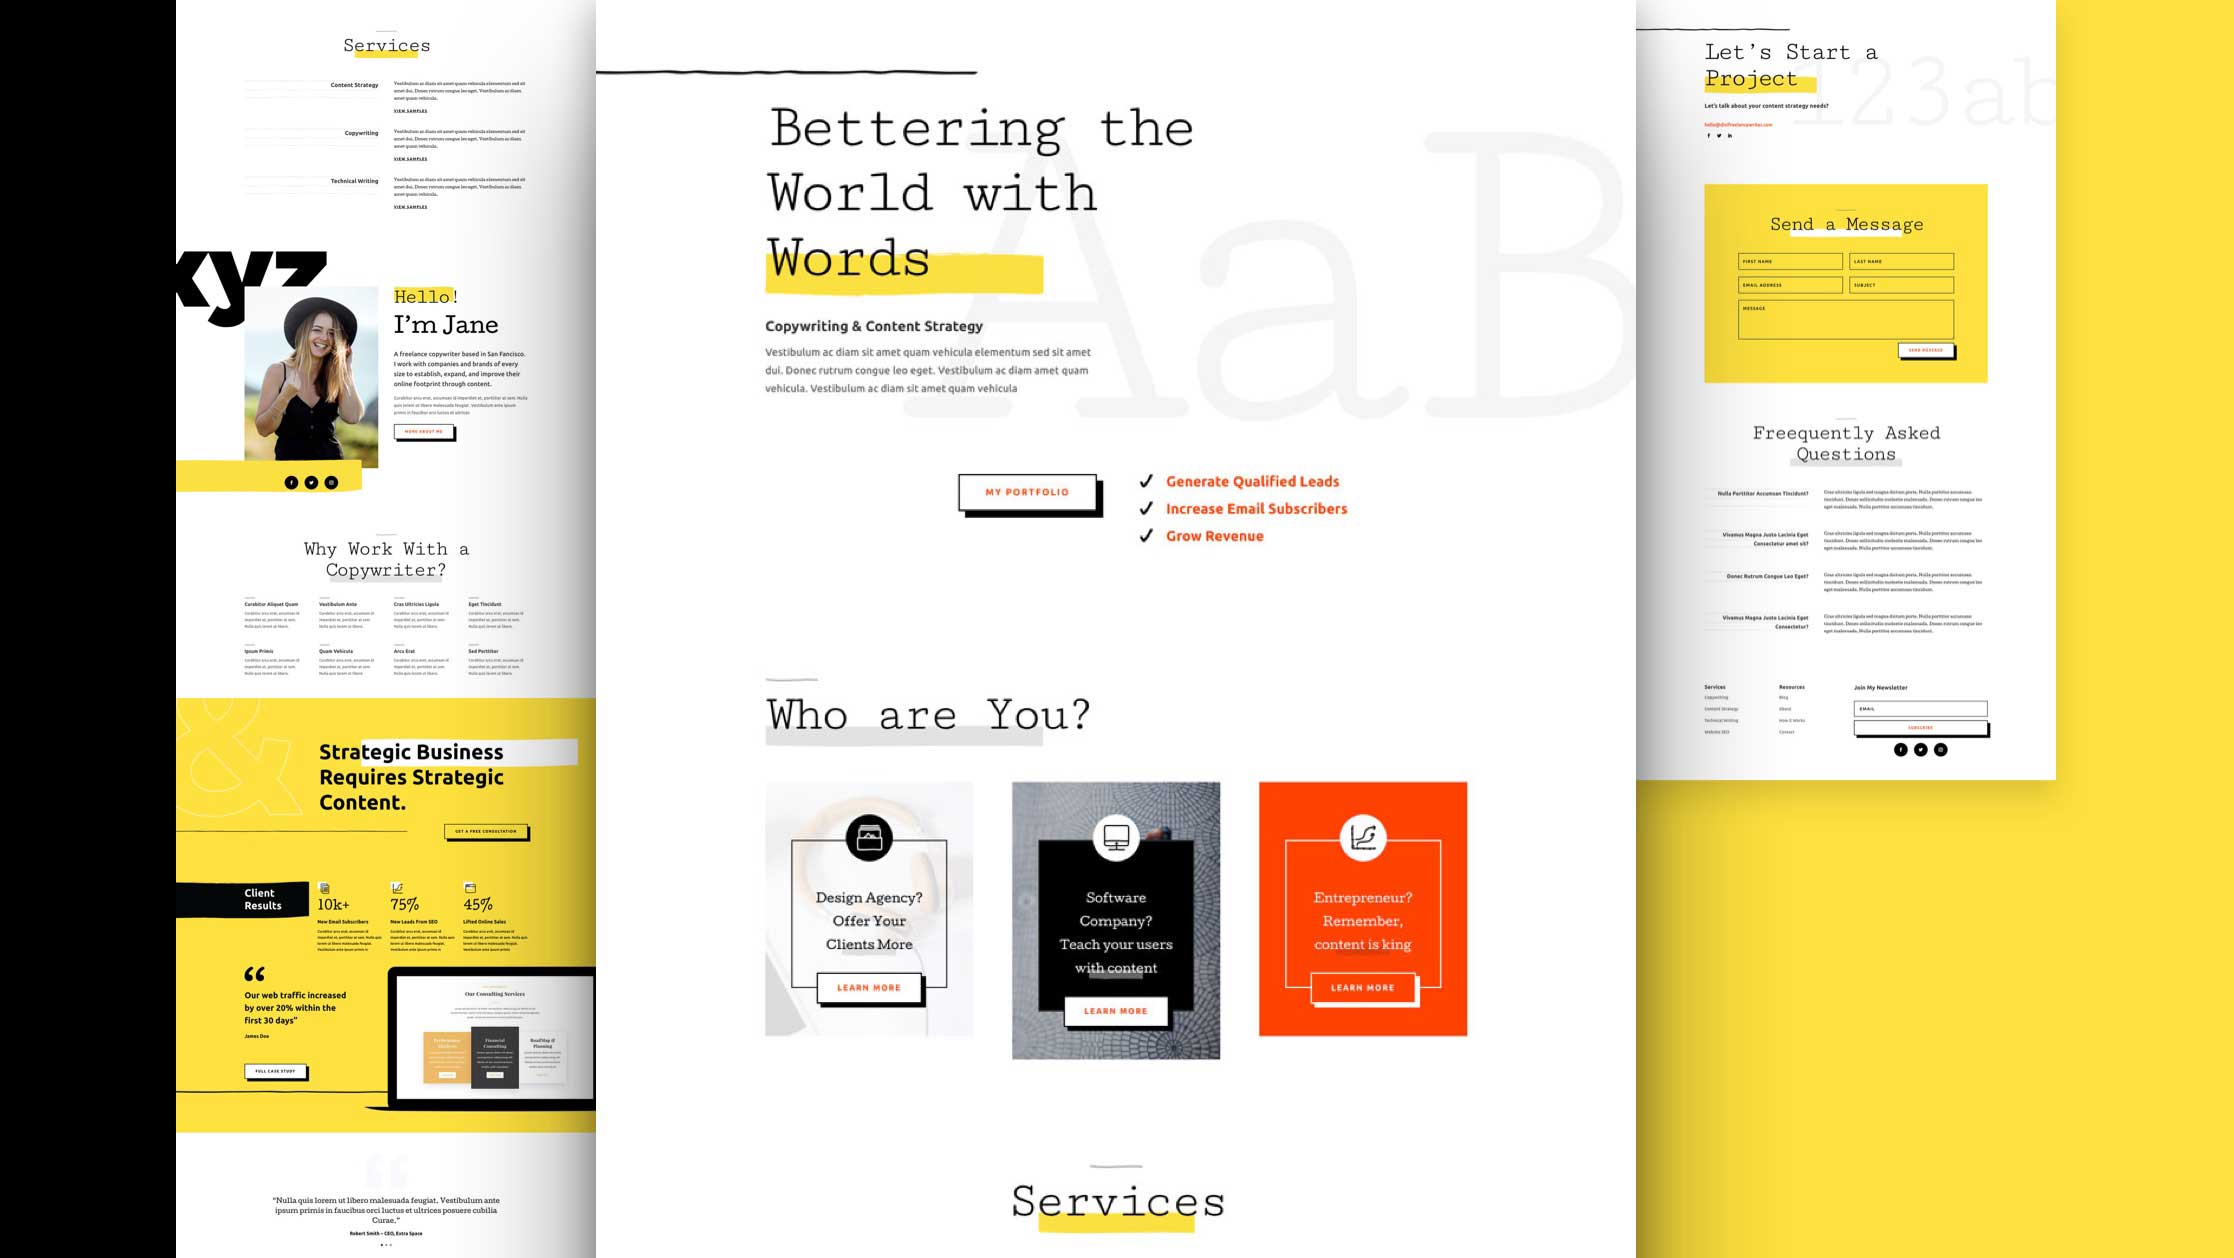
Task: Click 'LEARN MORE' on Design Agency card
Action: [868, 986]
